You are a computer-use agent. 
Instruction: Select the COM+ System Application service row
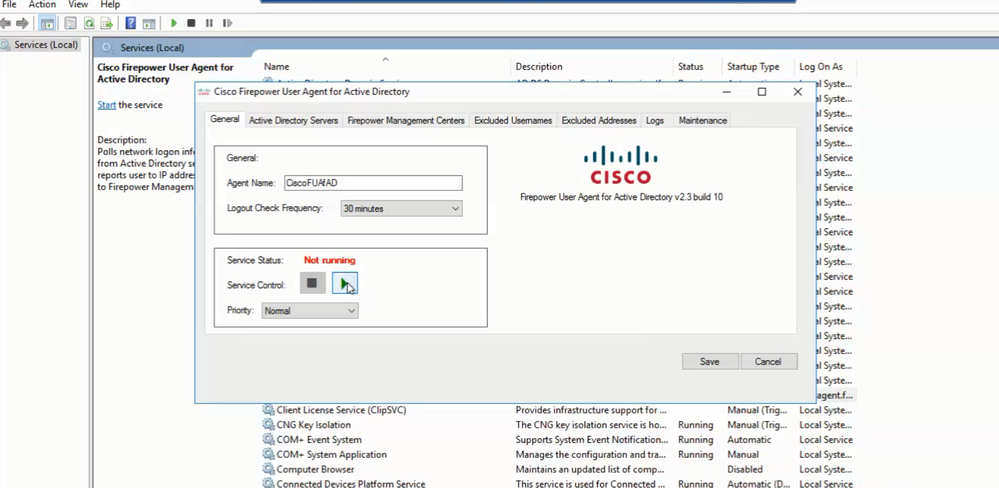[x=557, y=455]
